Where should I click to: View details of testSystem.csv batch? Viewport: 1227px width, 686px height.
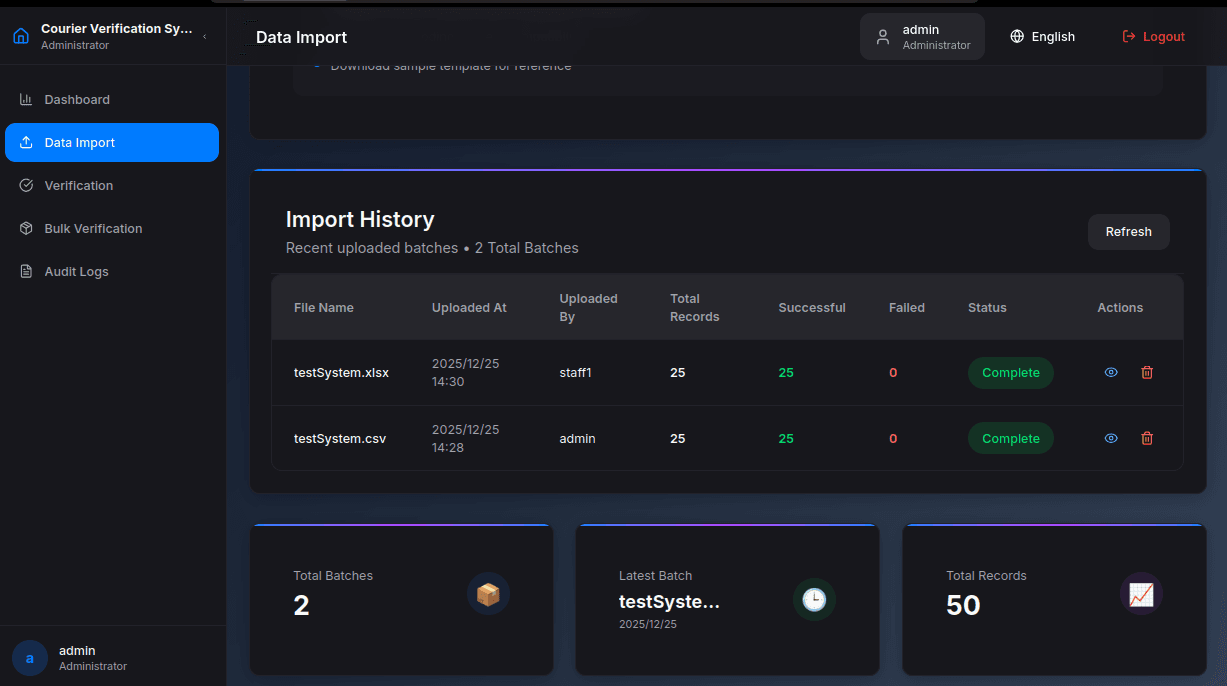point(1111,439)
